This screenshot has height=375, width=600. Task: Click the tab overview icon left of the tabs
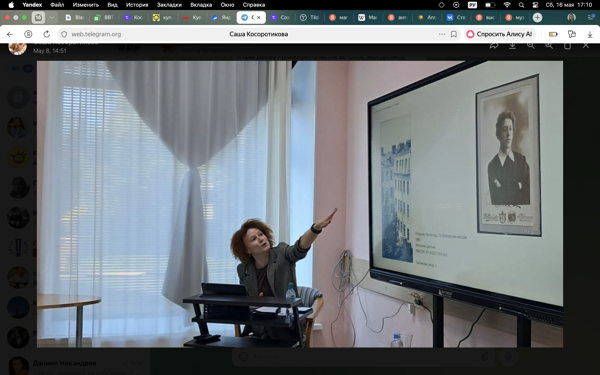38,18
